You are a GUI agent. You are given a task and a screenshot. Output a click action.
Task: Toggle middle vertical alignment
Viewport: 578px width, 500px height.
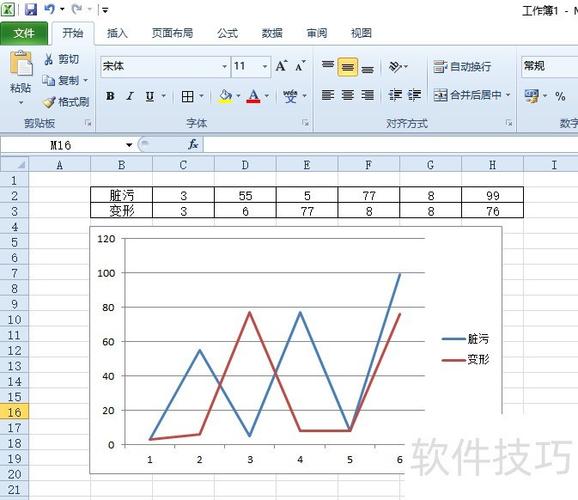coord(348,67)
